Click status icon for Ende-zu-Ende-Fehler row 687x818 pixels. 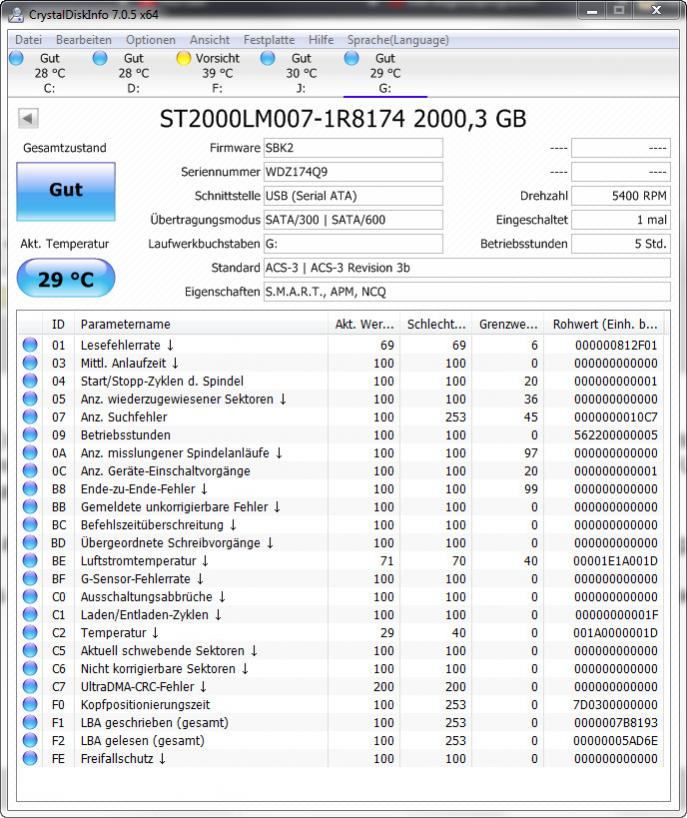pos(30,488)
